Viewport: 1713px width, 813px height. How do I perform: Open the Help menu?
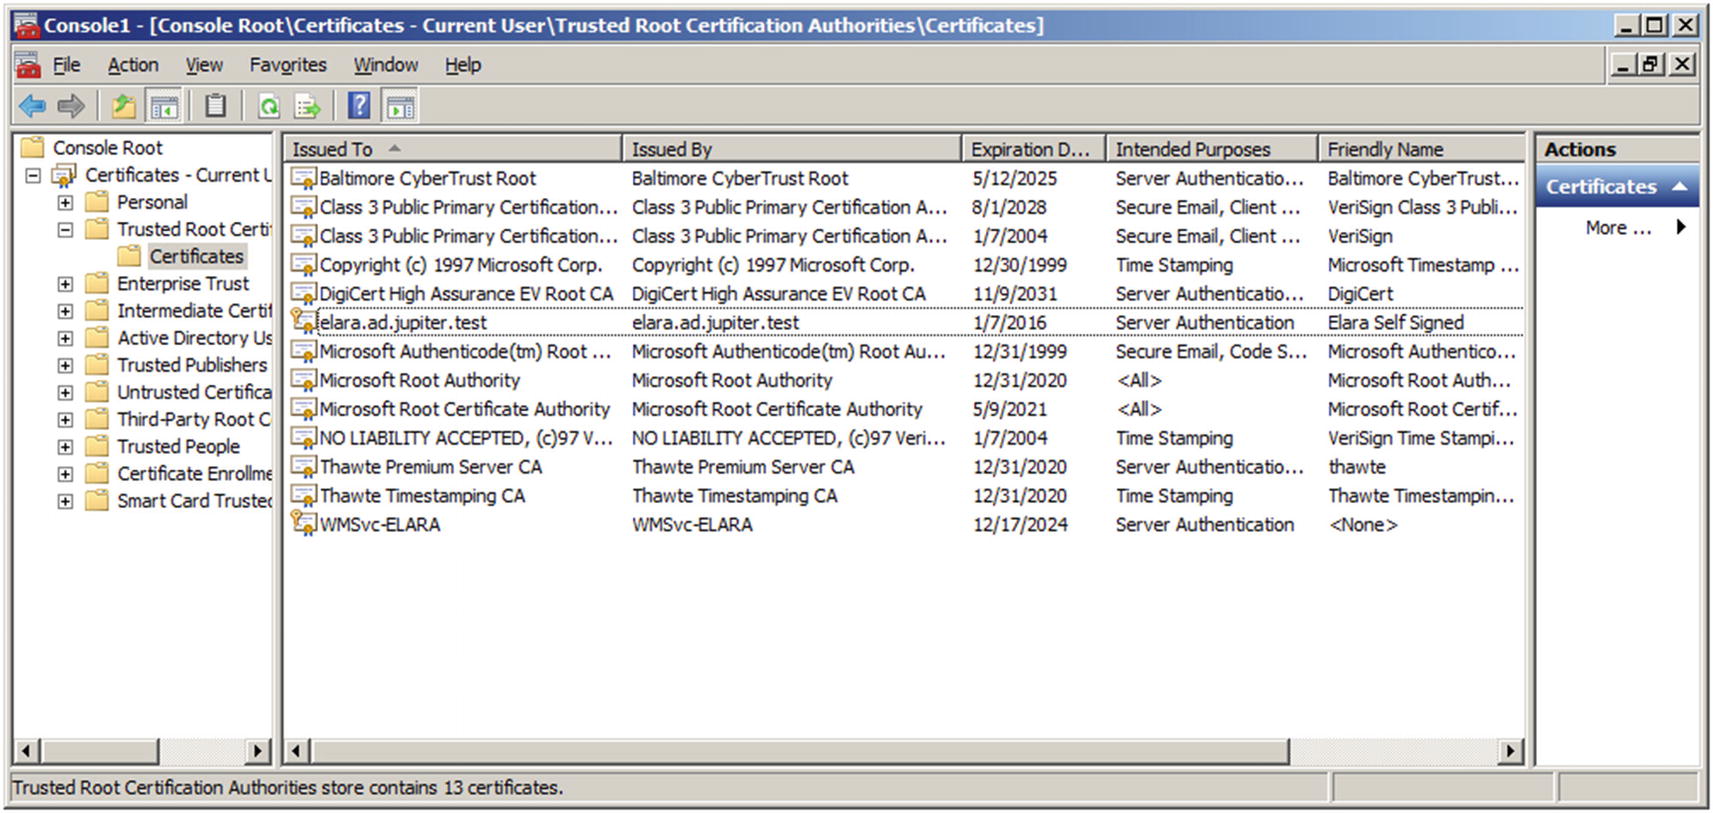[463, 65]
